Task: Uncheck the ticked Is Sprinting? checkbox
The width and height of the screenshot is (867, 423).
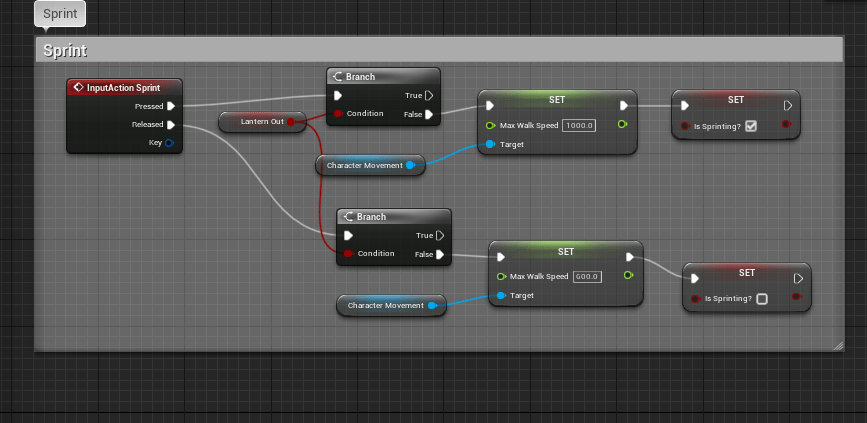Action: [751, 125]
